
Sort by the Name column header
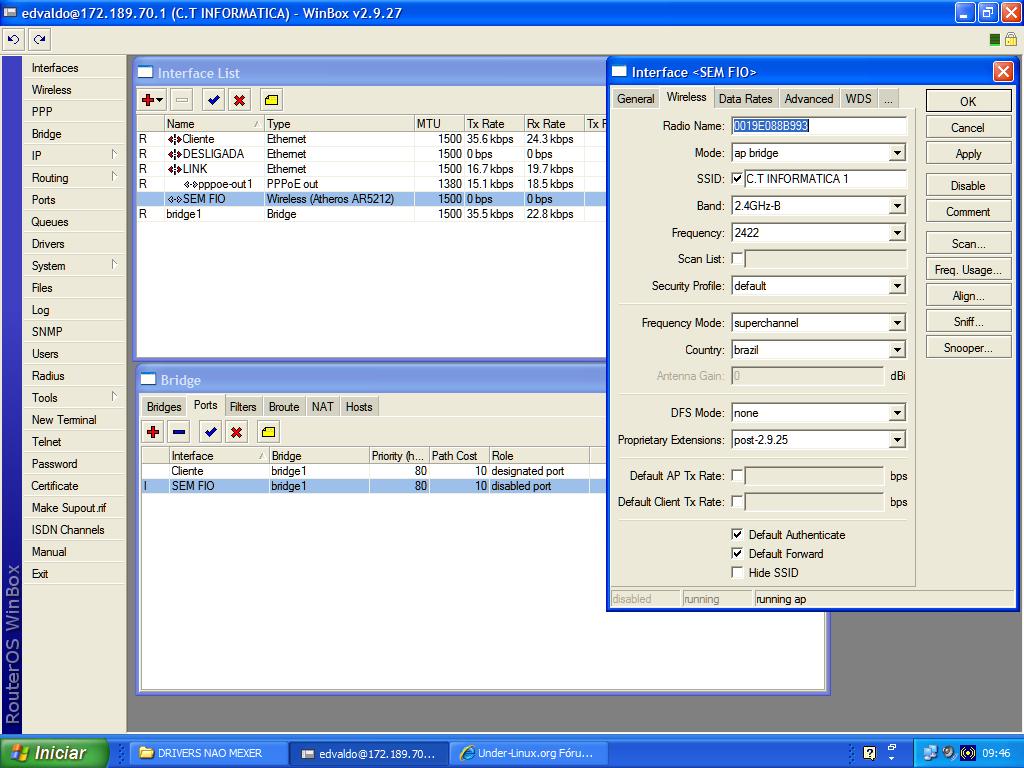tap(213, 123)
